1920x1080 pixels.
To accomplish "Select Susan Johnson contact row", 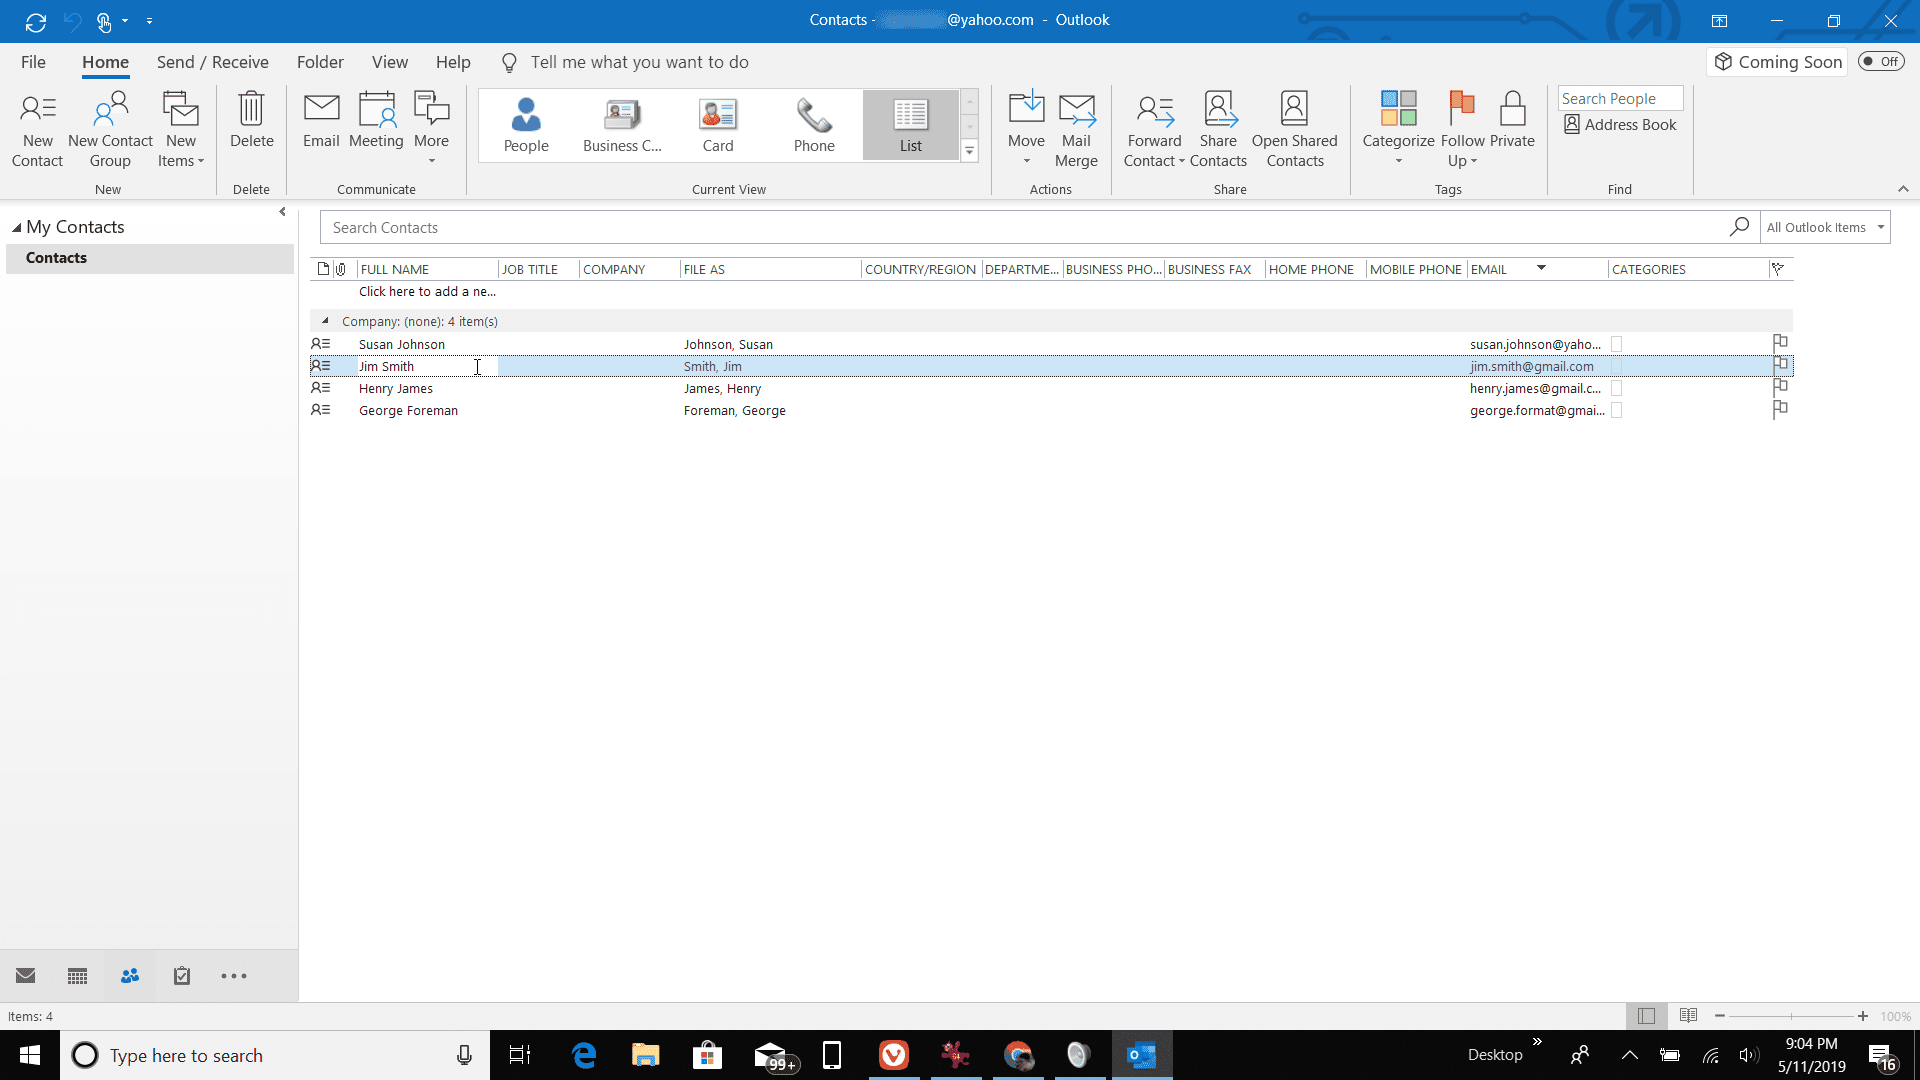I will 401,344.
